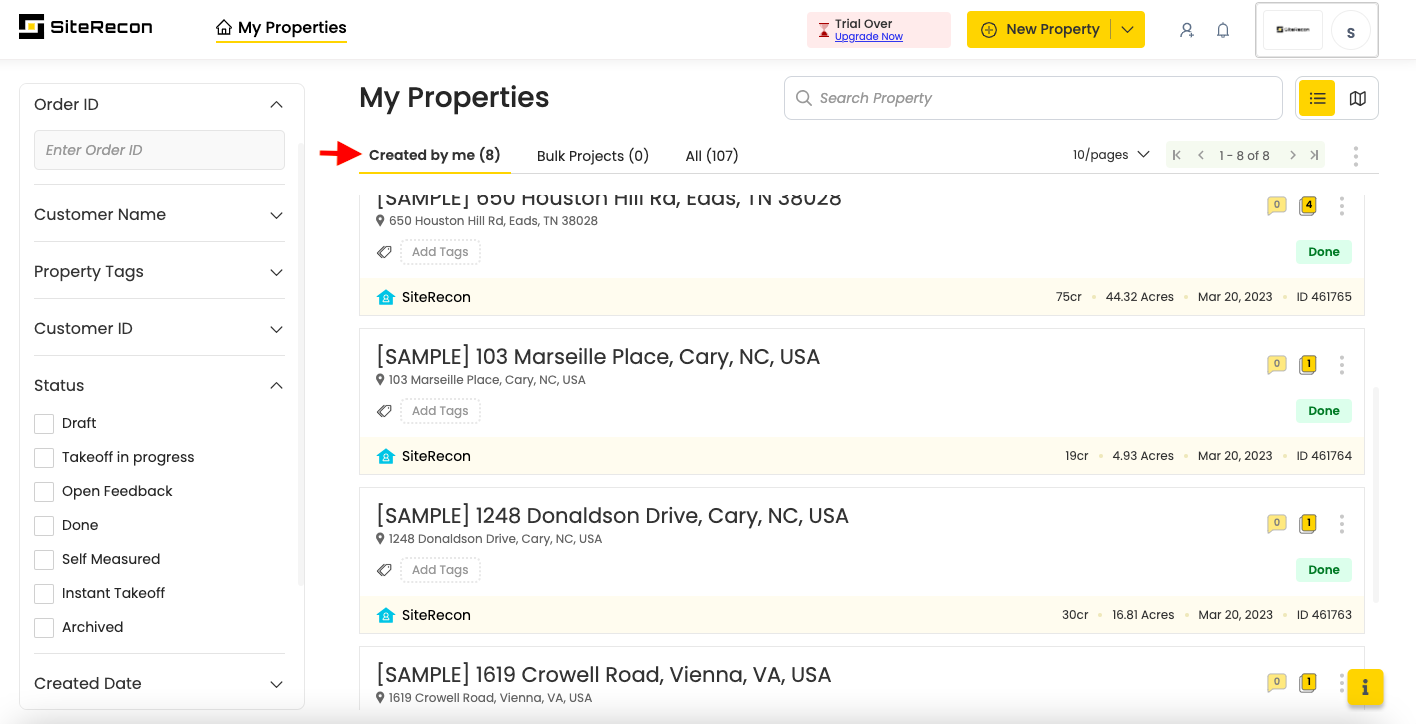The width and height of the screenshot is (1416, 724).
Task: Click the invite user icon
Action: tap(1187, 30)
